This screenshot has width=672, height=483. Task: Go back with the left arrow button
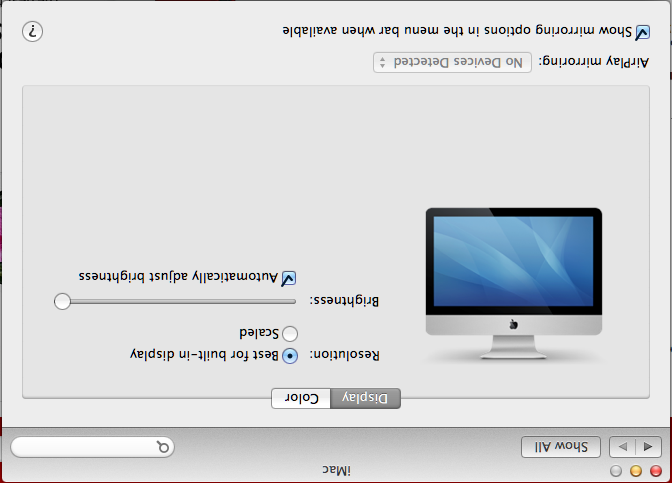[x=648, y=447]
